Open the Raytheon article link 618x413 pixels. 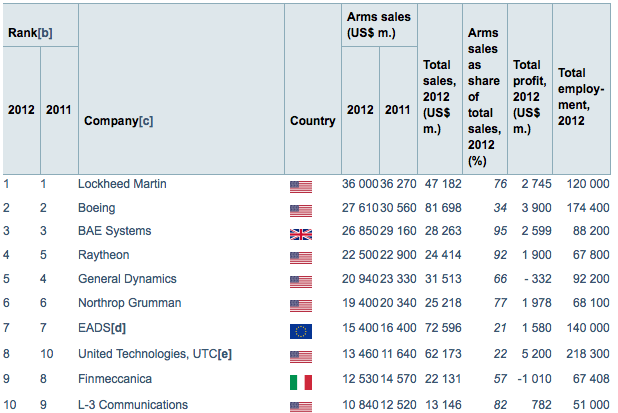pyautogui.click(x=103, y=255)
